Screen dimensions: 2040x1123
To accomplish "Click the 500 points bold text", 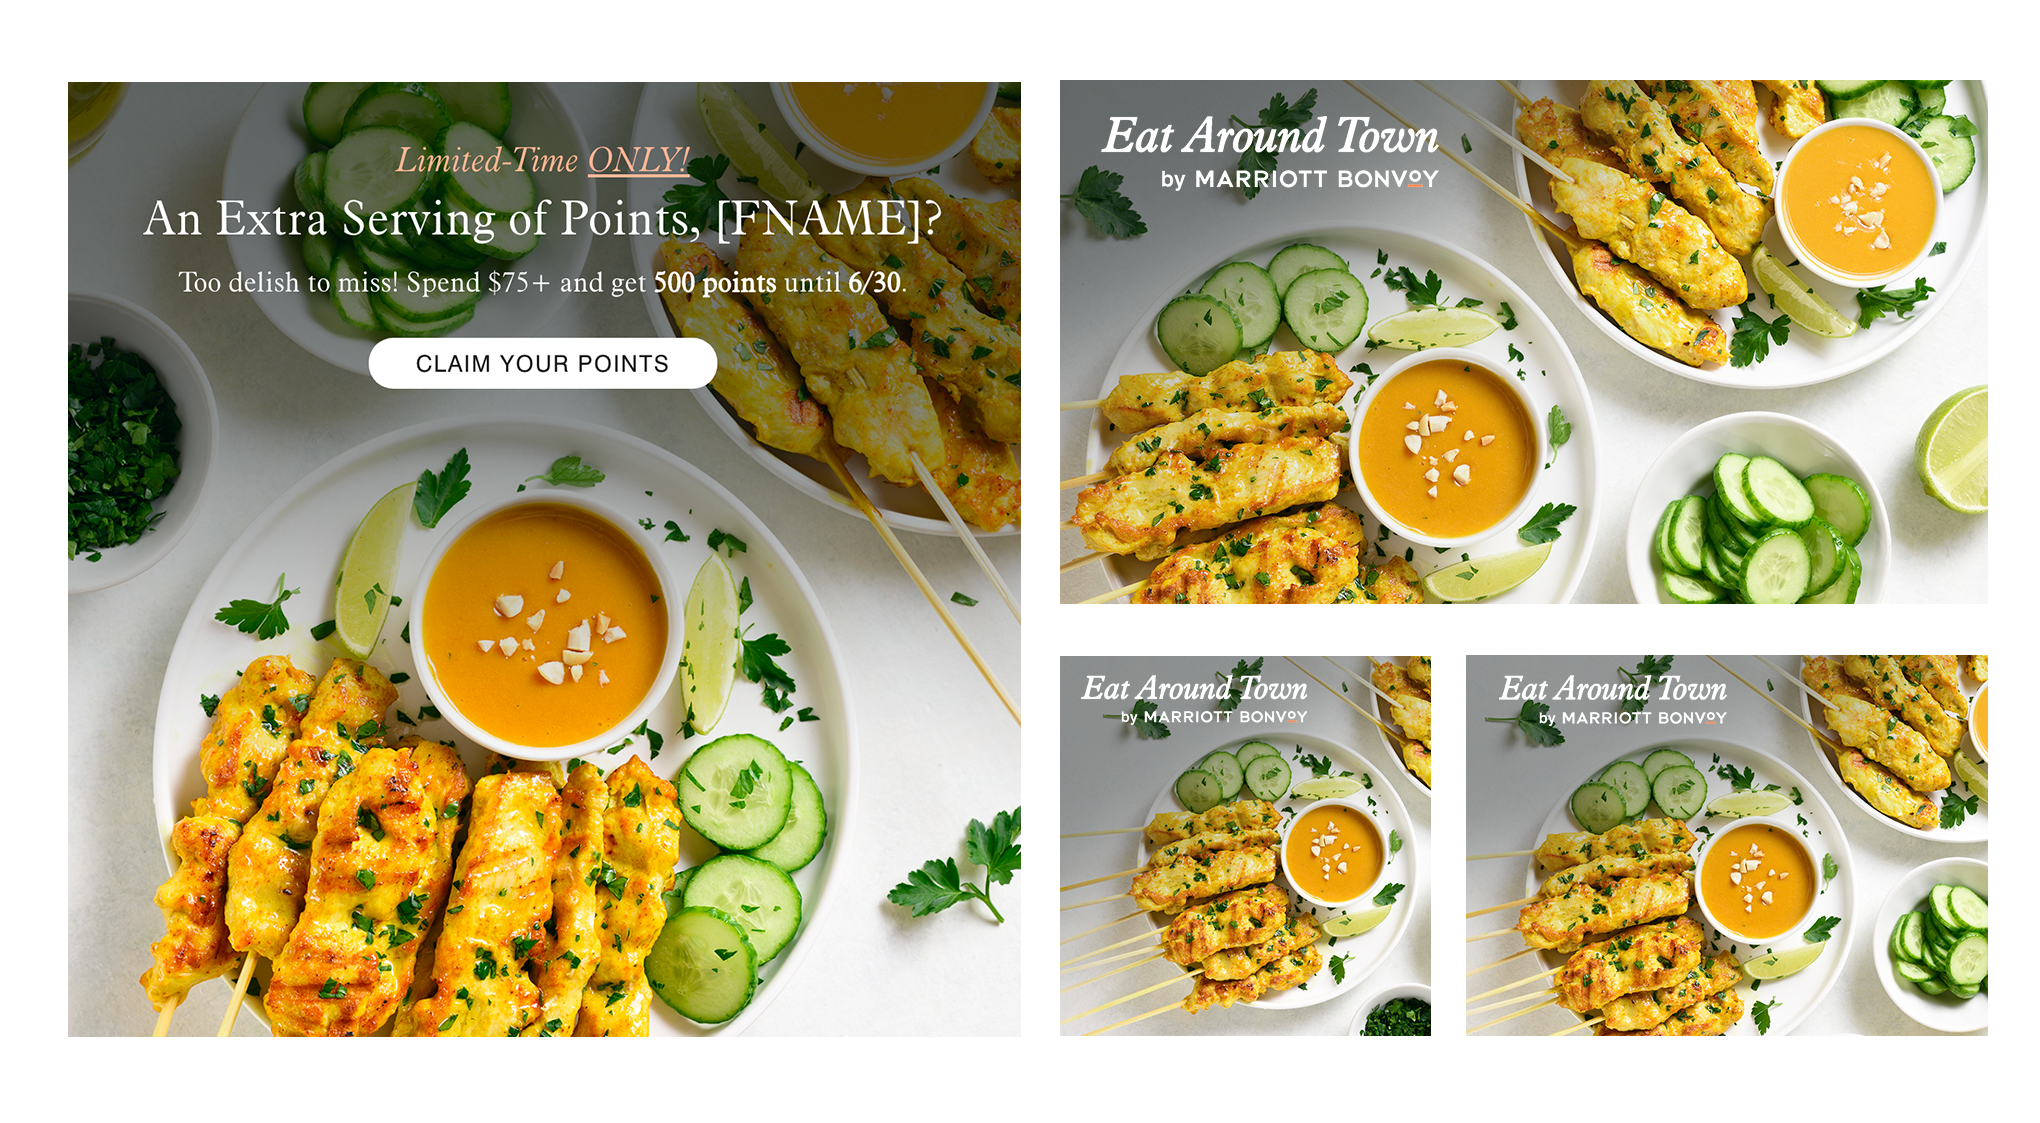I will click(x=715, y=283).
